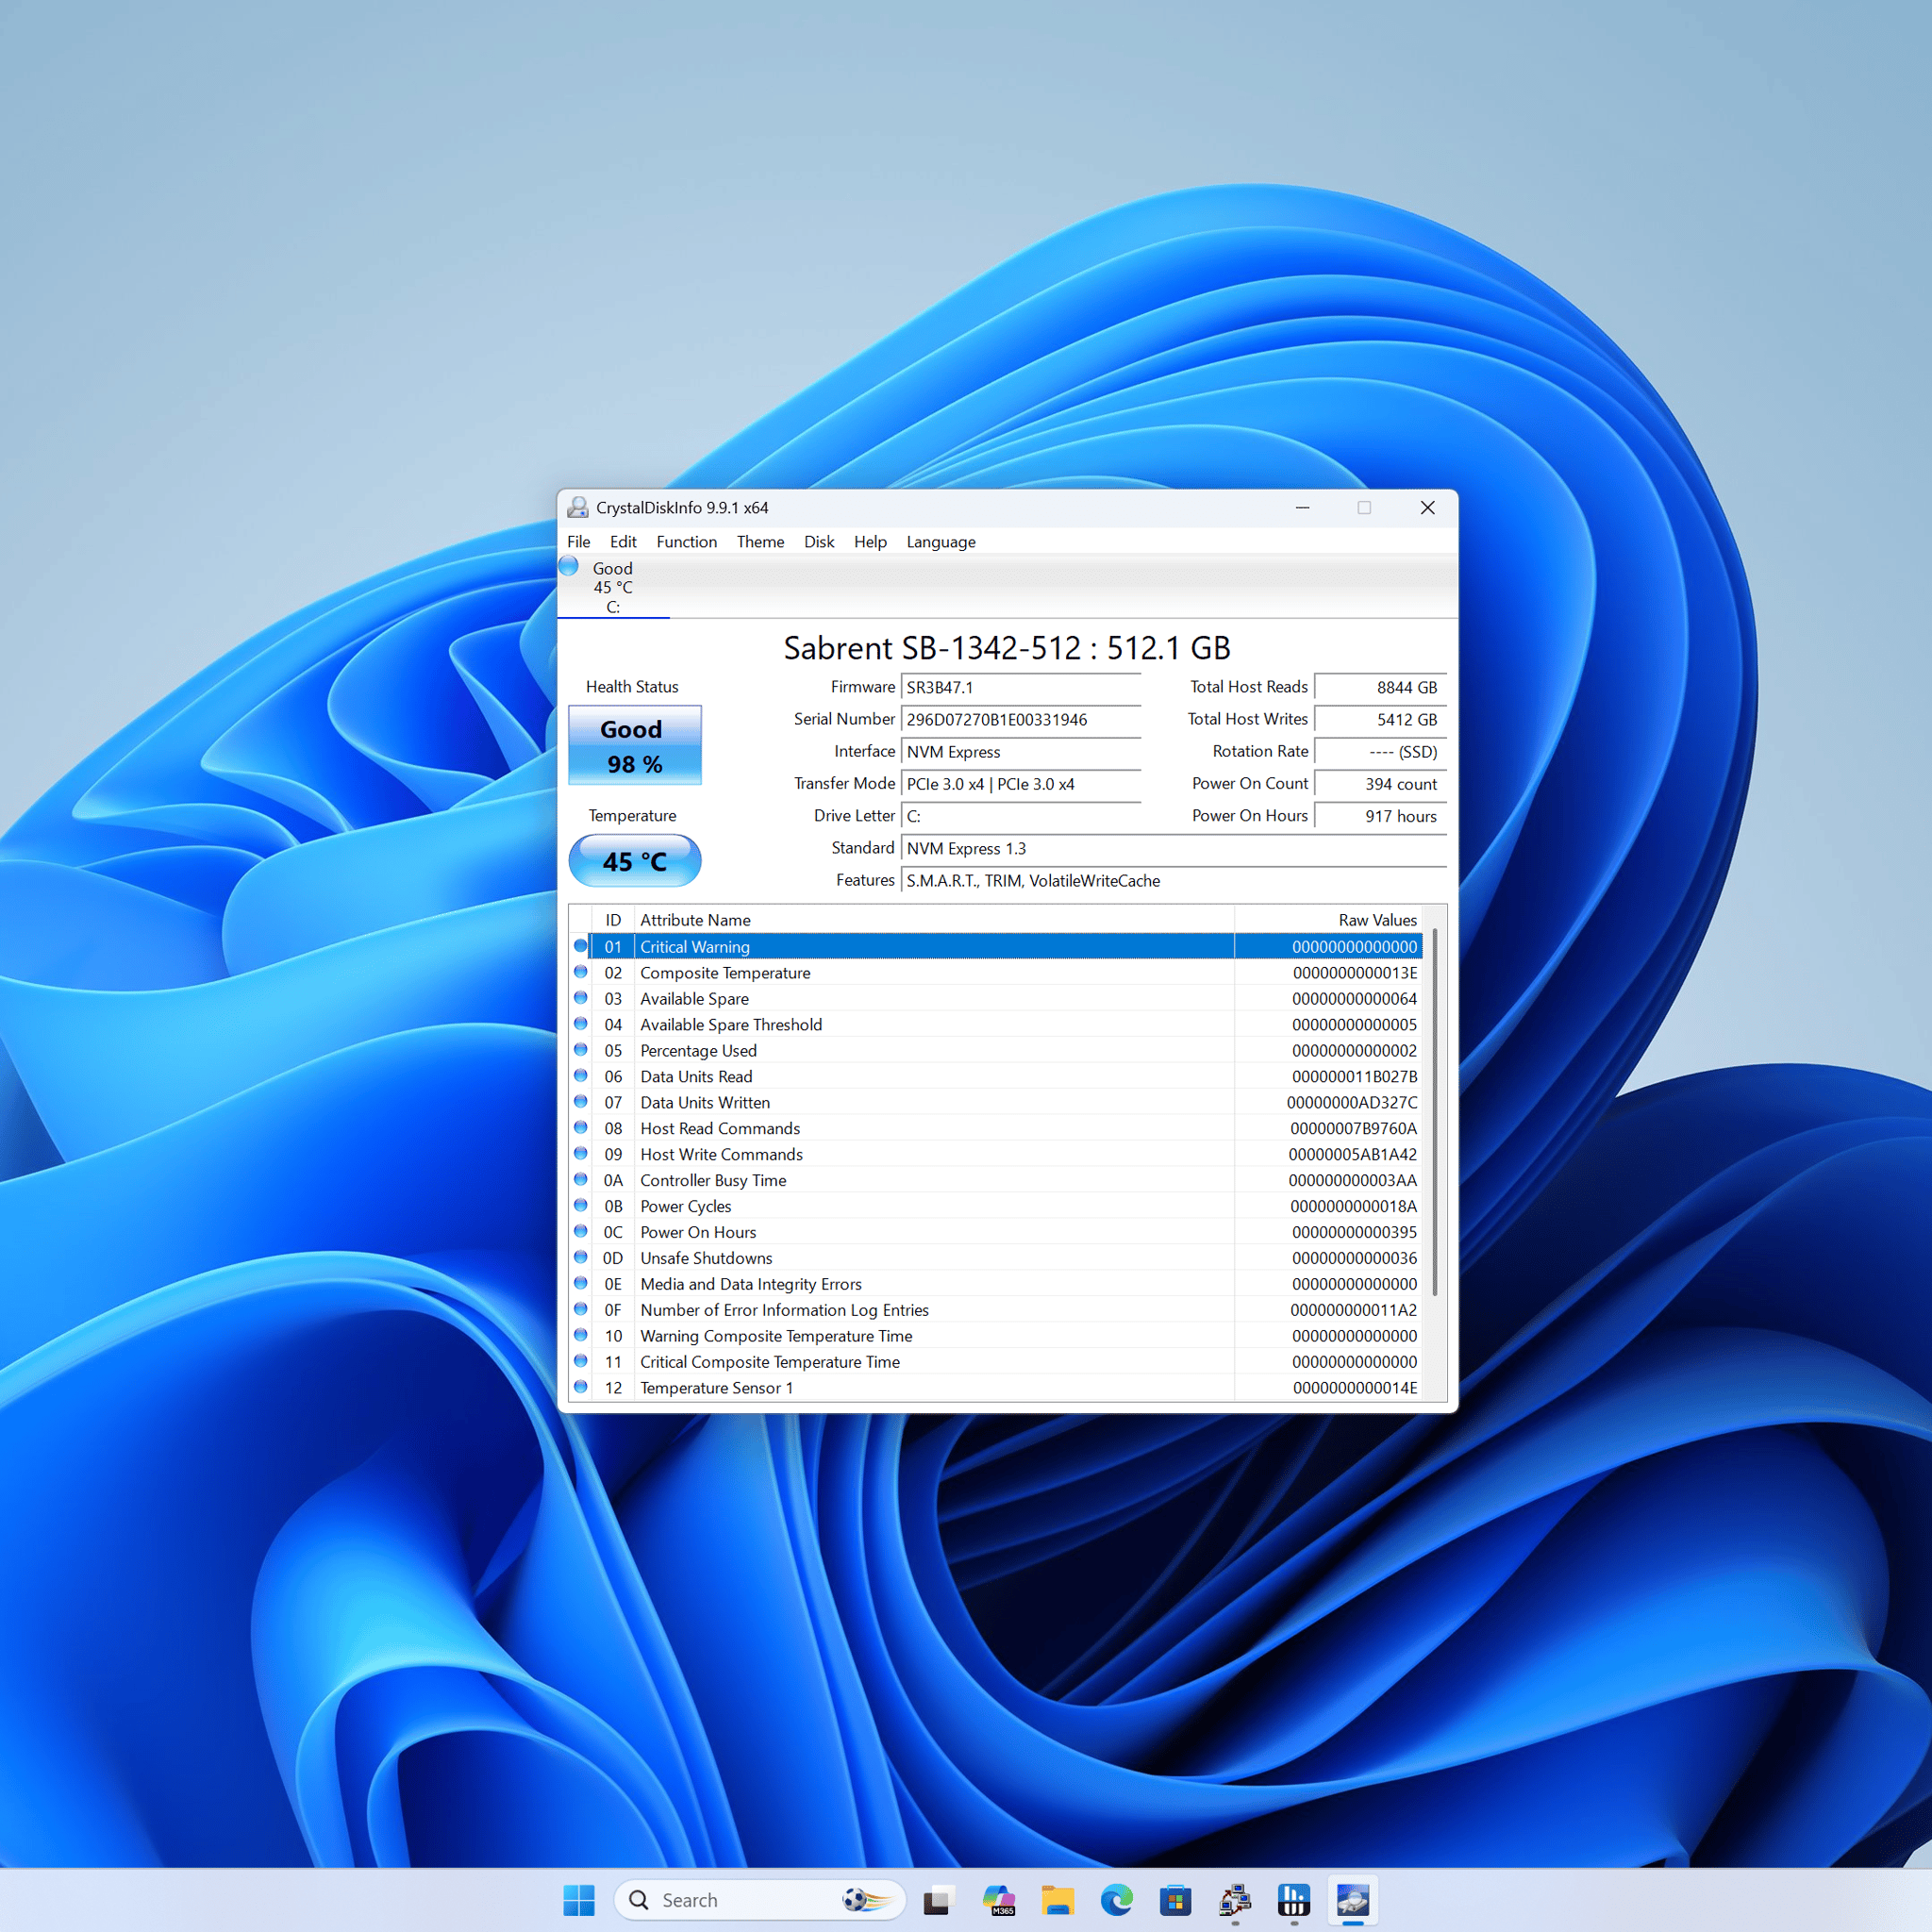Click the Features field with S.M.A.R.T., TRIM
The height and width of the screenshot is (1932, 1932).
tap(1174, 881)
